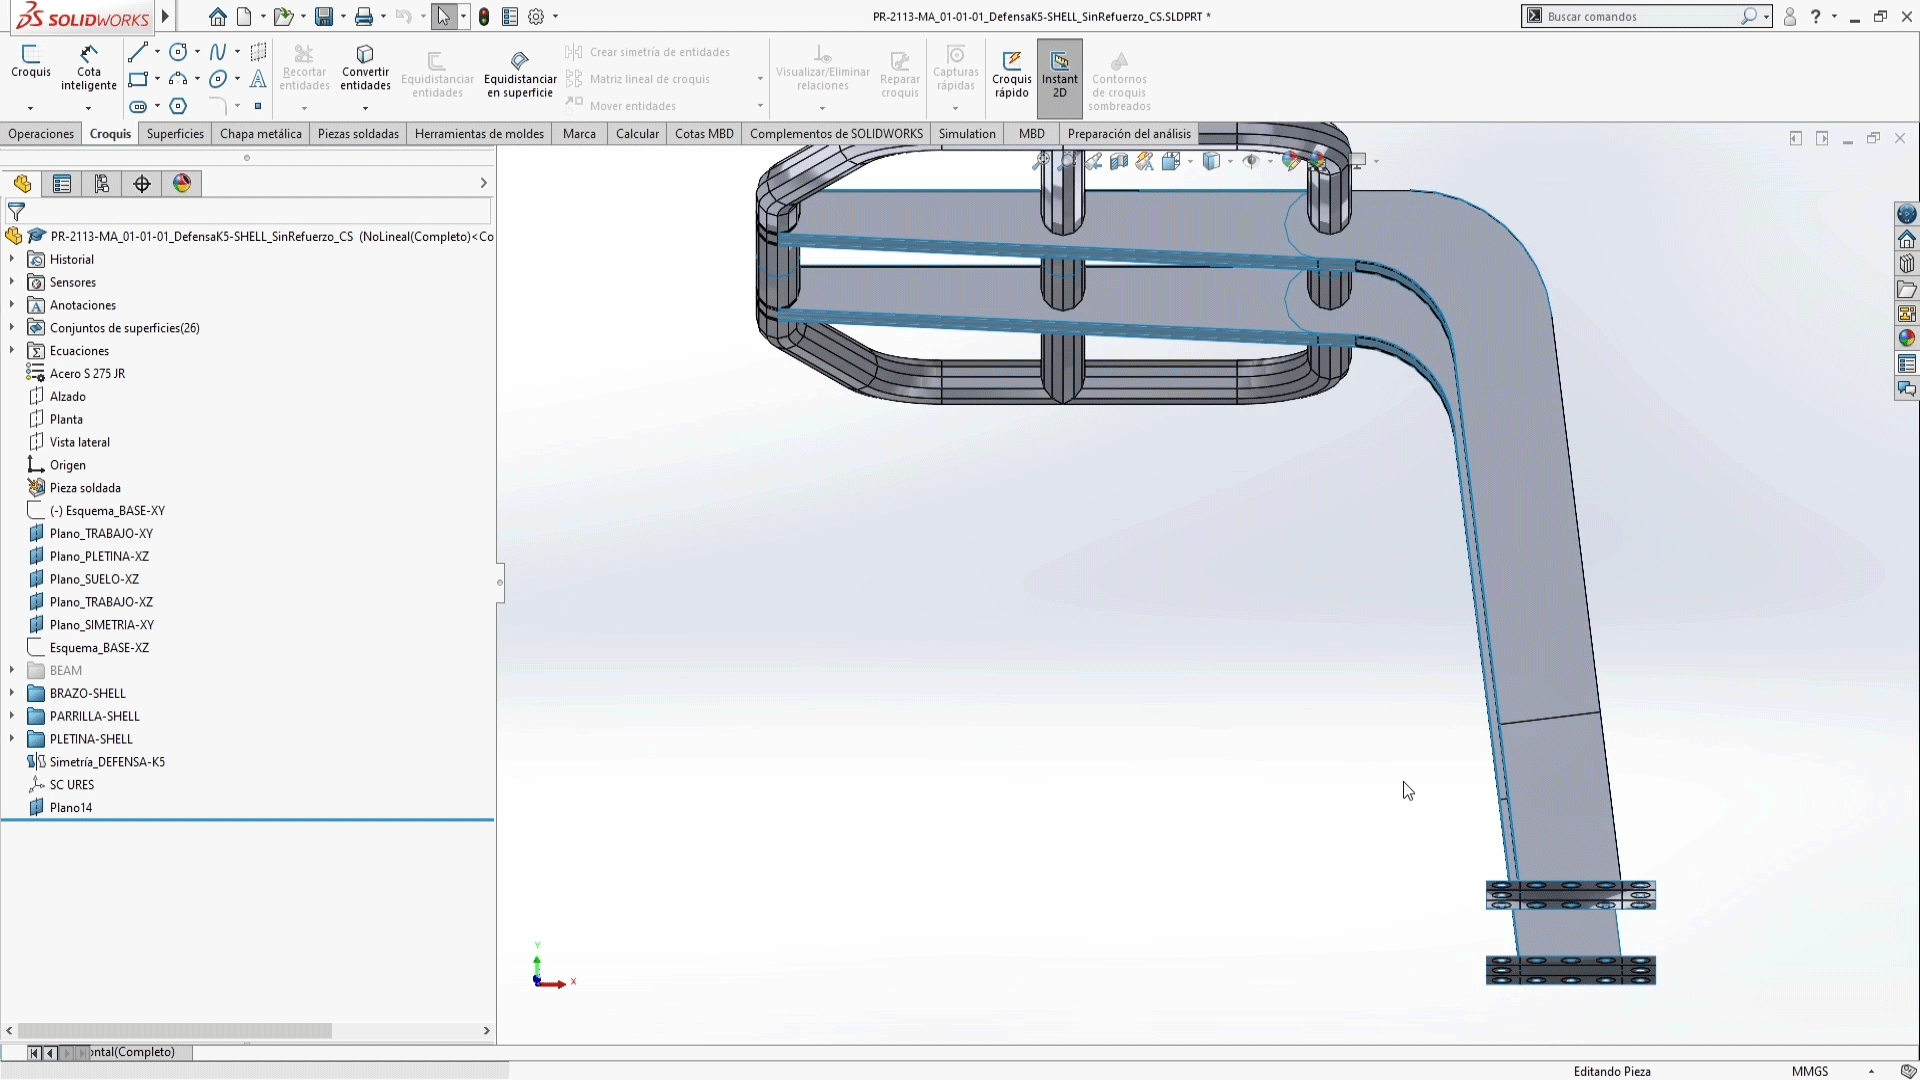
Task: Open the Line tool dropdown arrow
Action: 157,52
